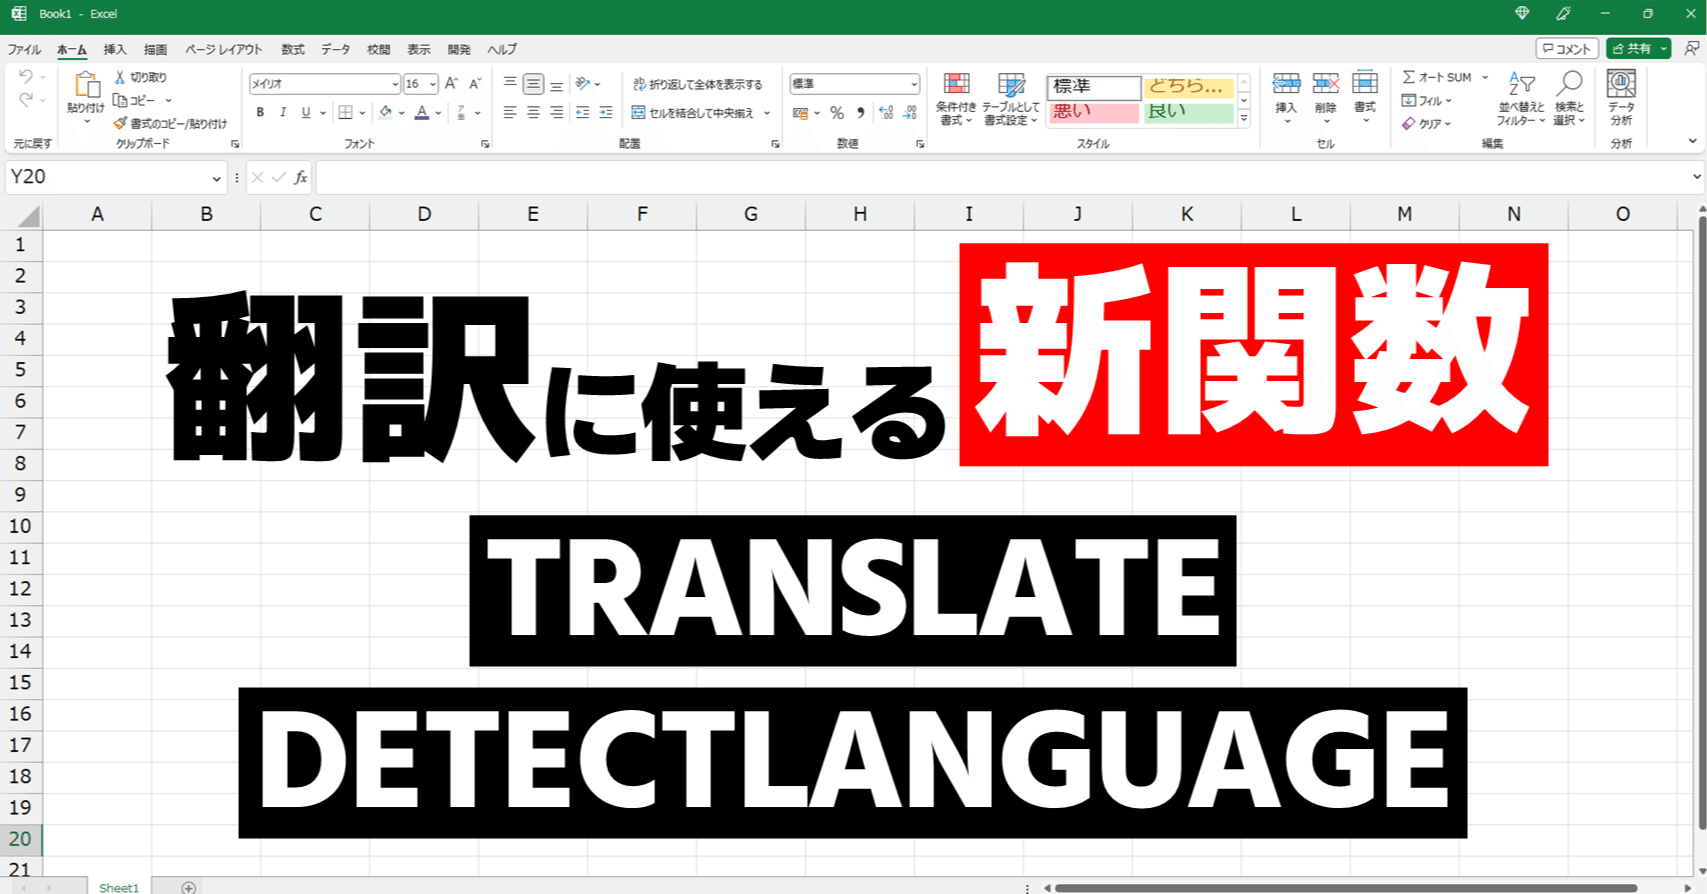Click the Undo arrow icon

click(x=26, y=77)
